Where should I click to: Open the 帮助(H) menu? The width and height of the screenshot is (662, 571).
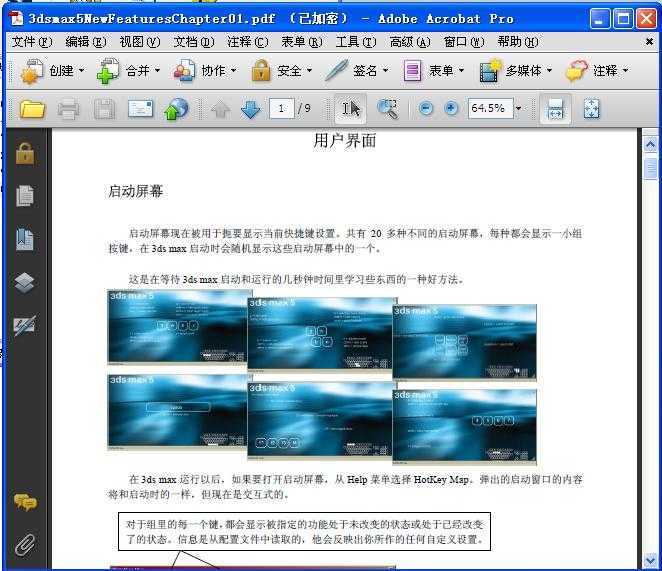pos(518,42)
